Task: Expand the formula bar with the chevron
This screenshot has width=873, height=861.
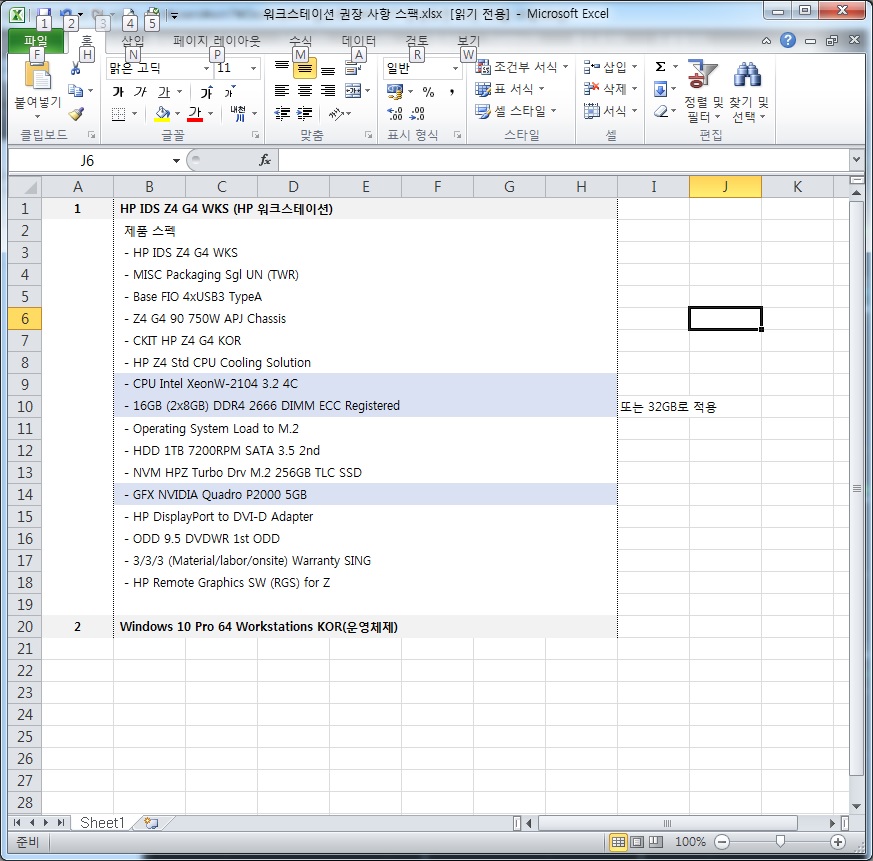Action: click(856, 160)
